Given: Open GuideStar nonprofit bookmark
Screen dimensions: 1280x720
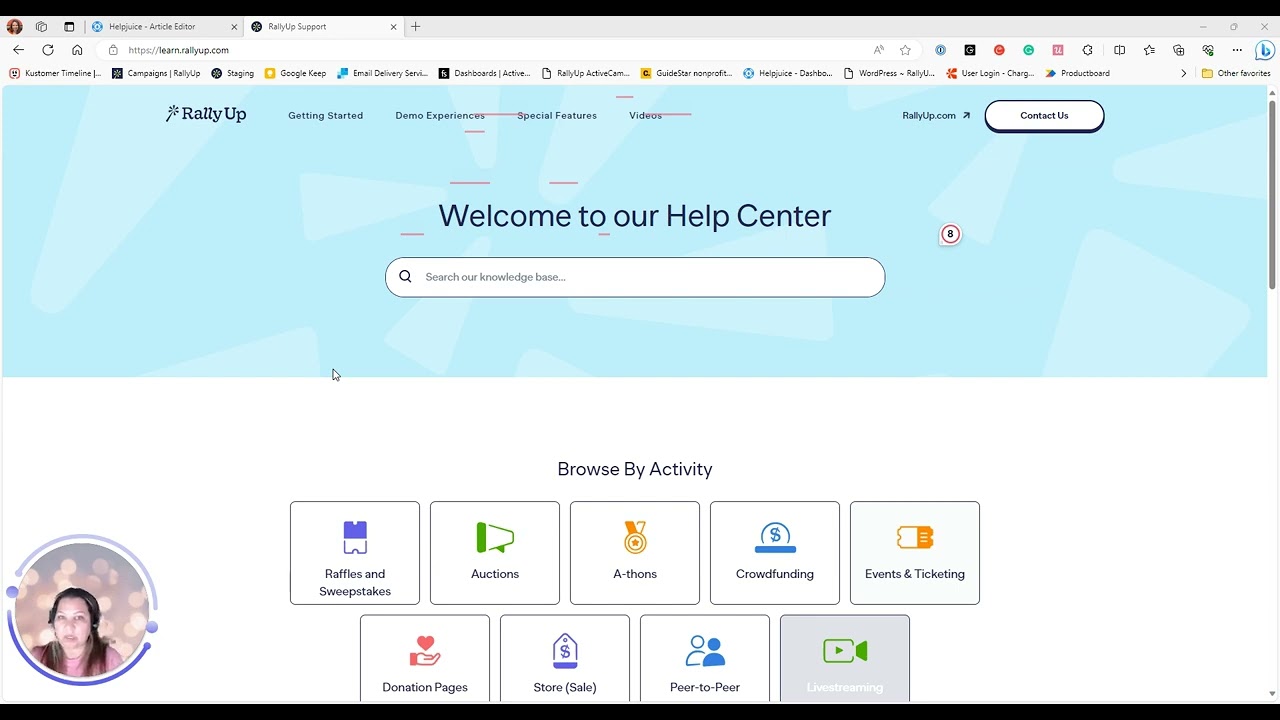Looking at the screenshot, I should pyautogui.click(x=687, y=73).
